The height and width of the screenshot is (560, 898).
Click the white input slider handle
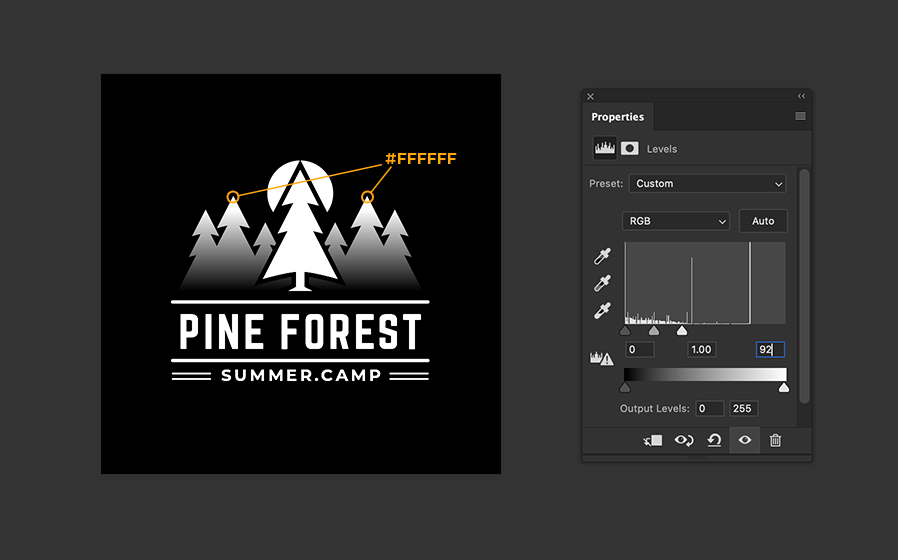pyautogui.click(x=682, y=331)
